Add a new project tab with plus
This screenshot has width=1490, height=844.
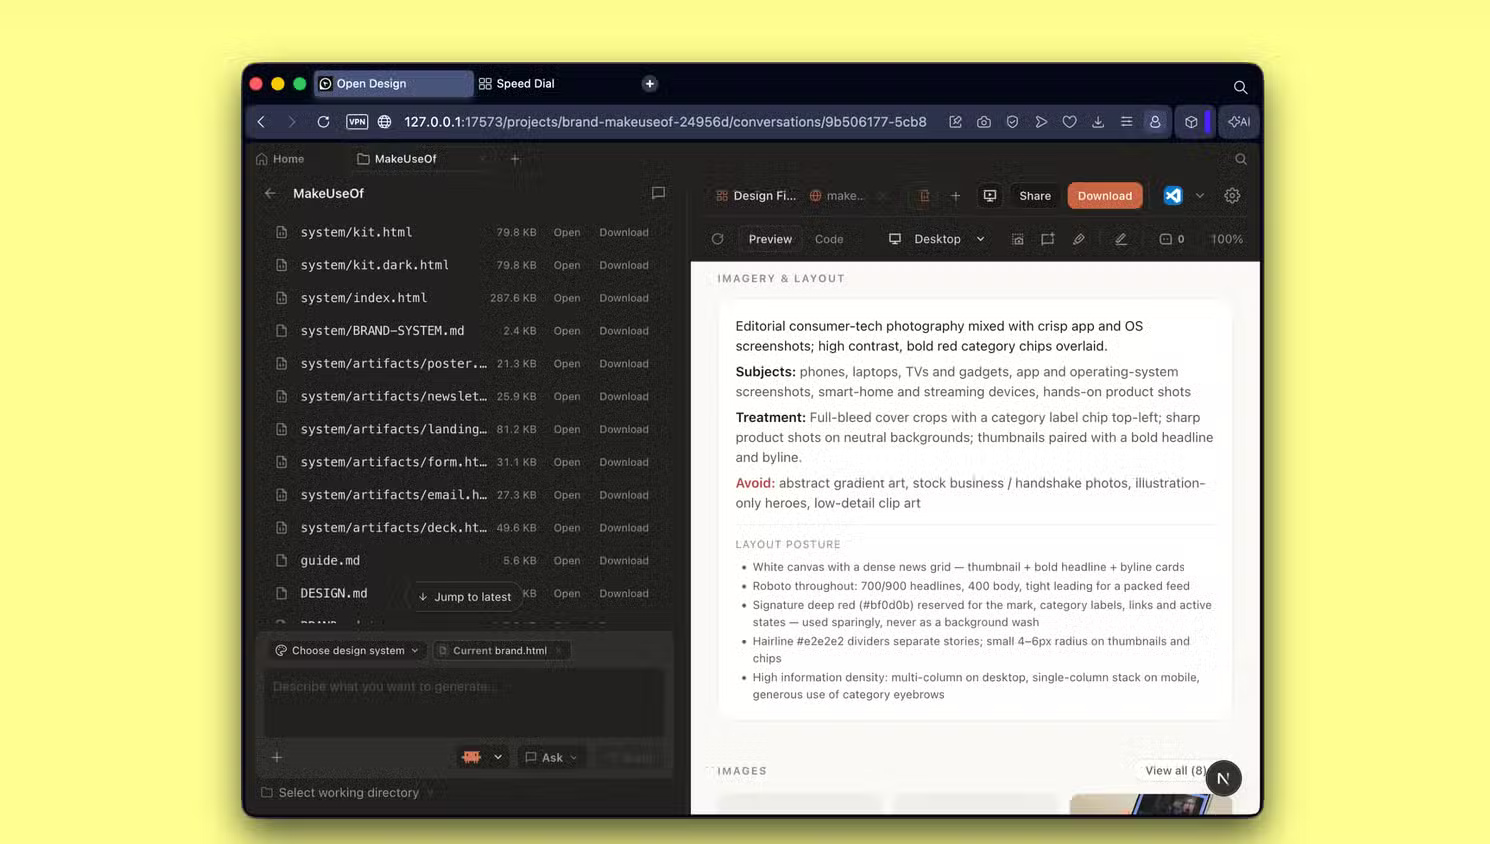(515, 159)
